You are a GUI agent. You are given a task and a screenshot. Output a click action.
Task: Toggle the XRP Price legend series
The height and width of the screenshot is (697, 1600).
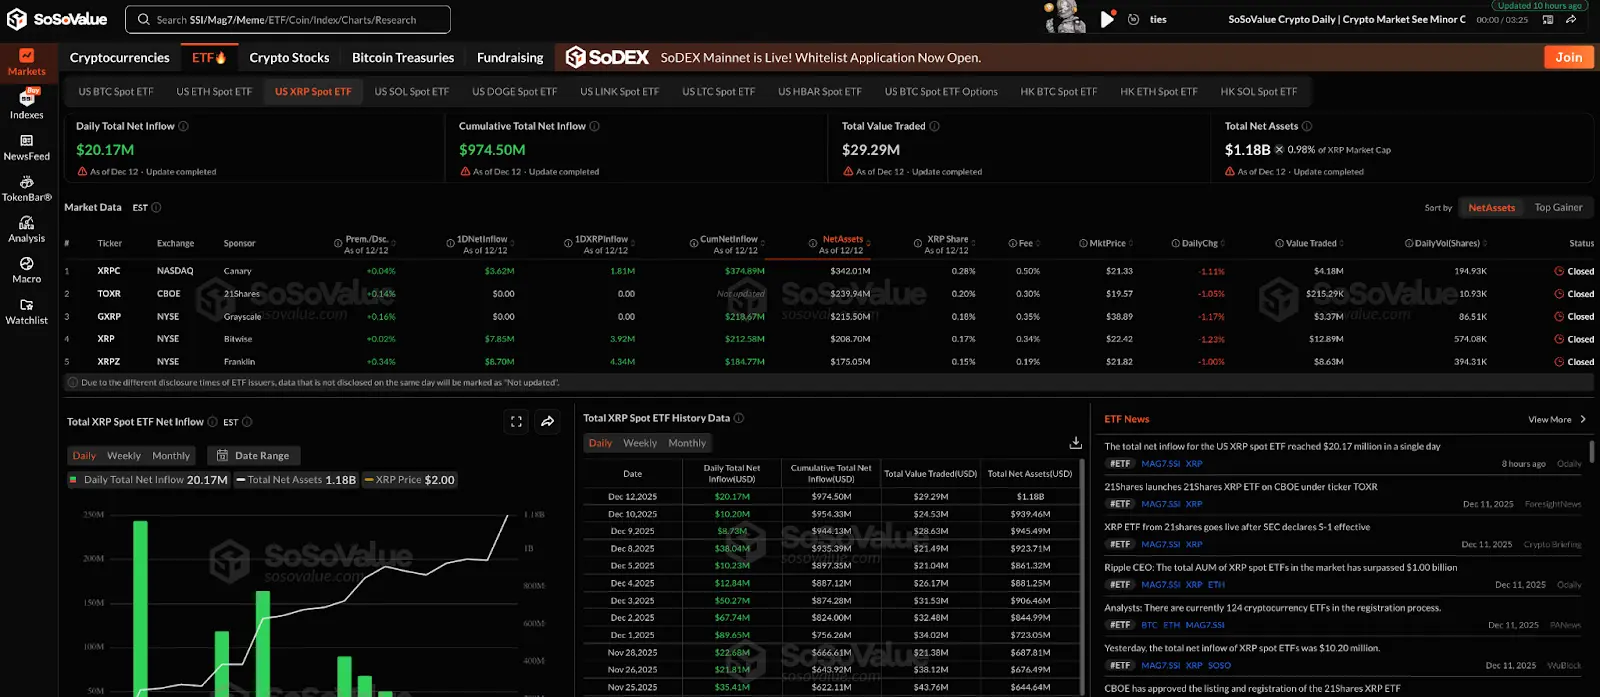(x=409, y=480)
